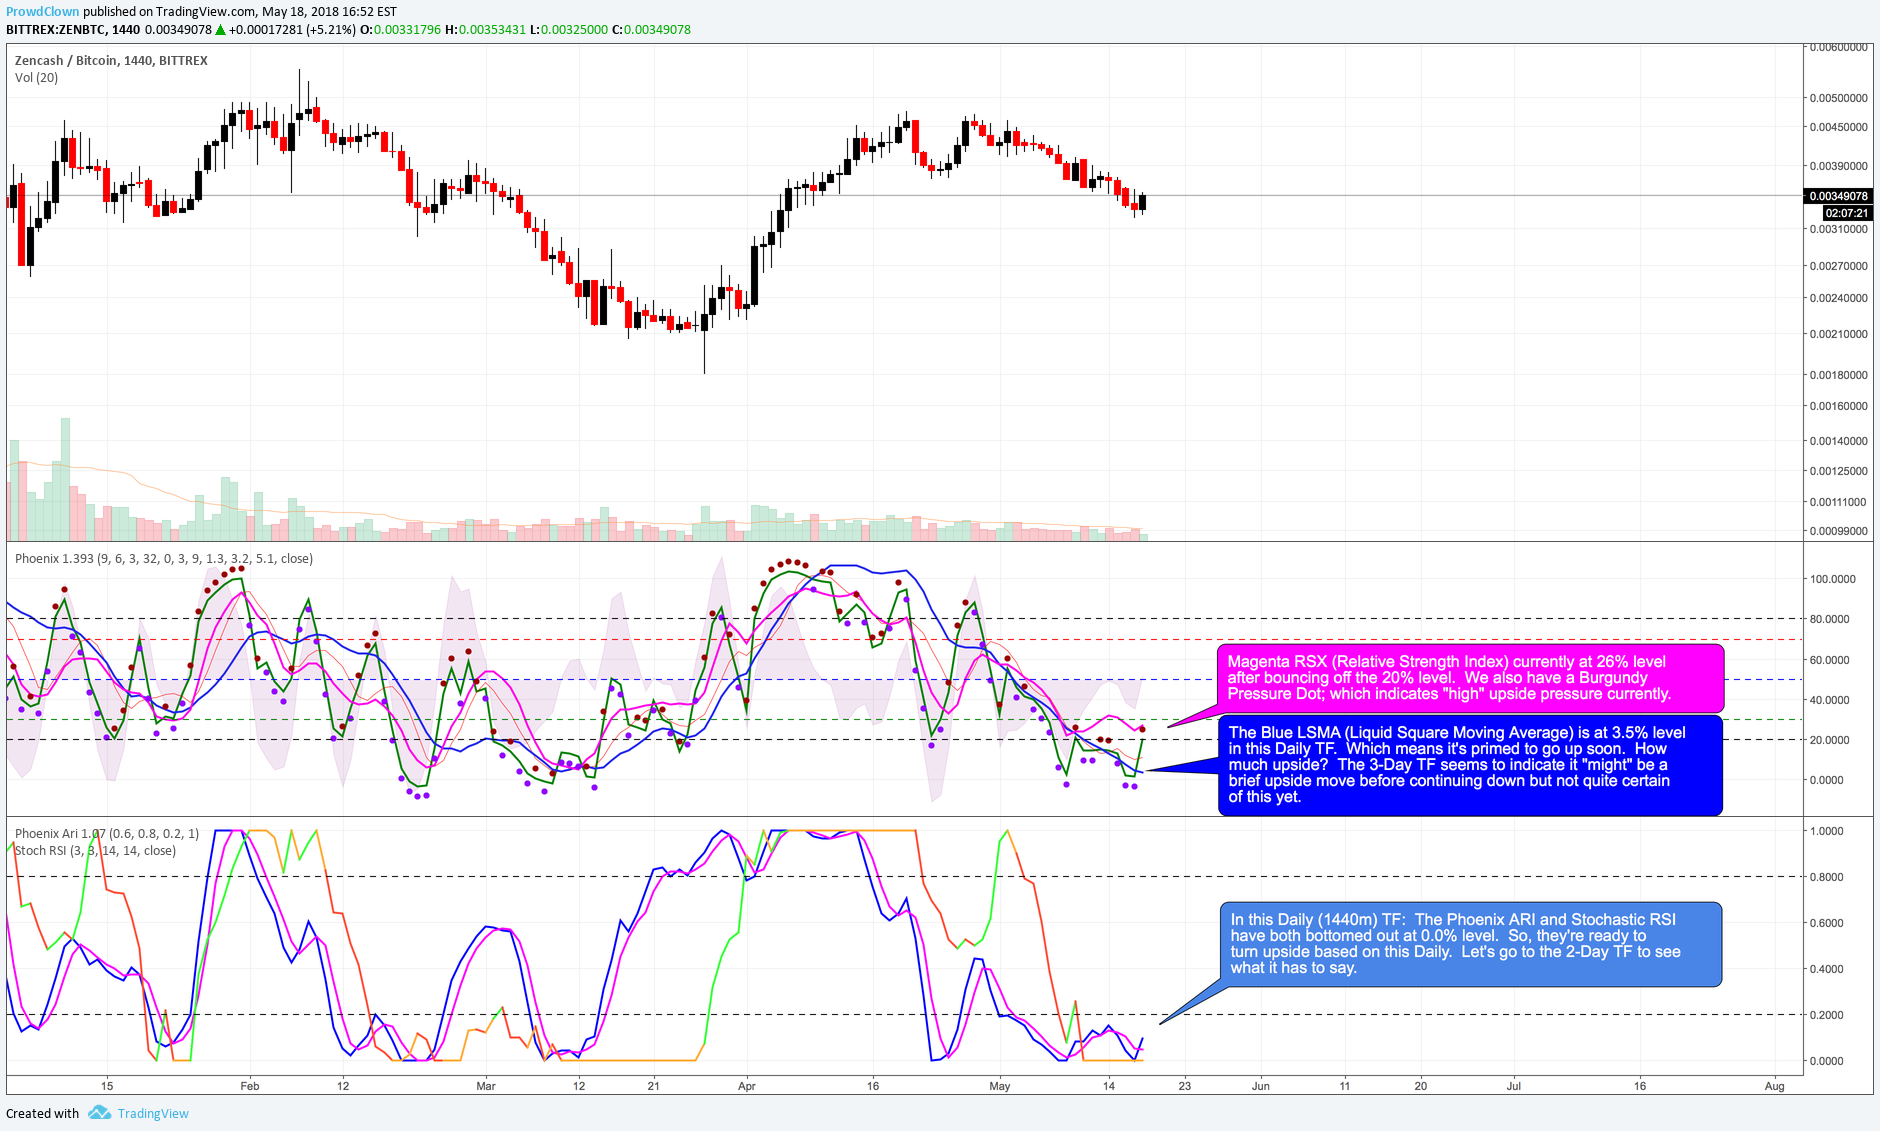Click the 40.0000 level on Phoenix axis
The width and height of the screenshot is (1880, 1131).
[1832, 700]
